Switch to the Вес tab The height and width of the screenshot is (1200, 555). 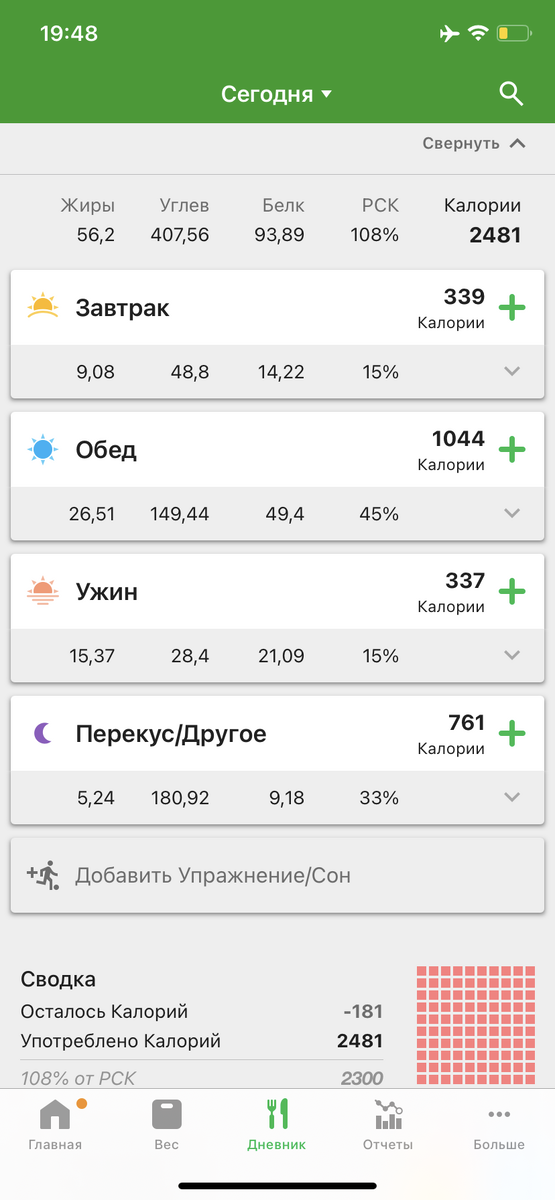tap(166, 1125)
